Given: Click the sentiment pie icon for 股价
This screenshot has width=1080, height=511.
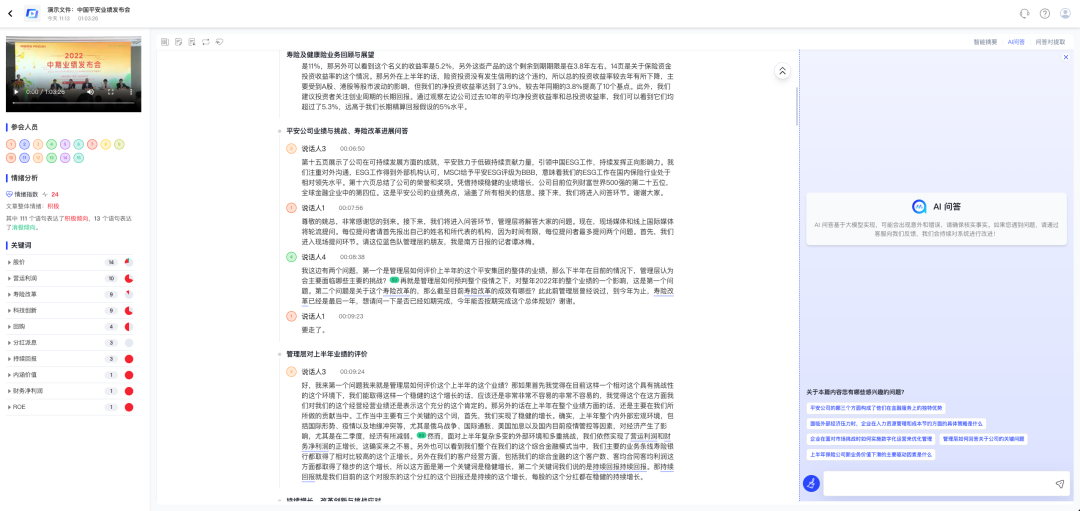Looking at the screenshot, I should click(x=129, y=262).
